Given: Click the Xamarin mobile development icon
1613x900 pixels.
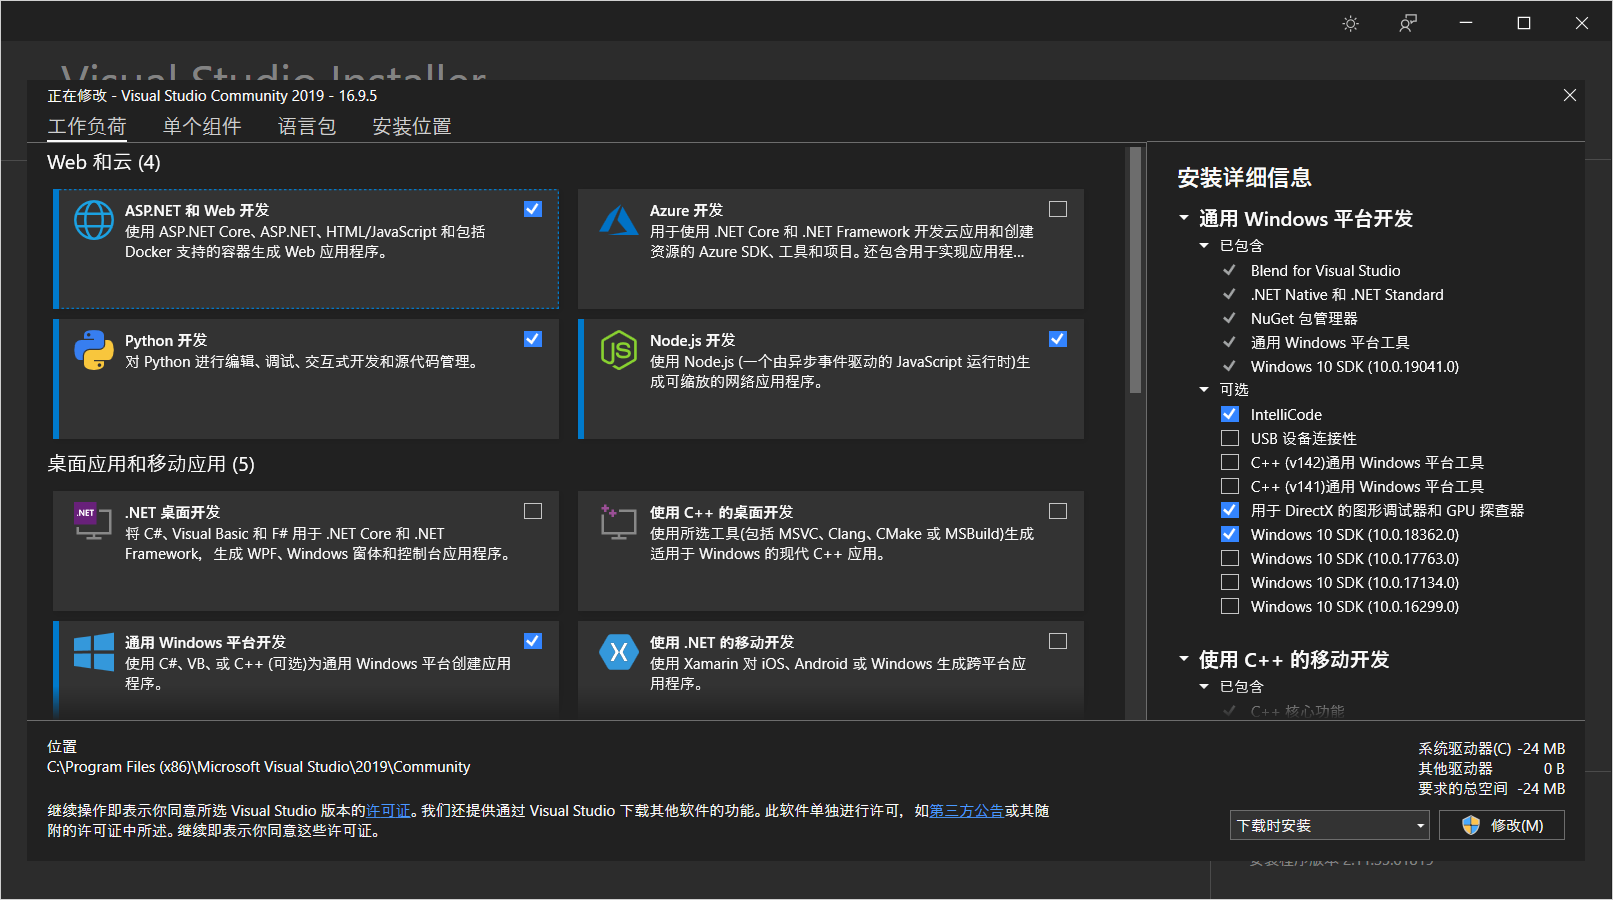Looking at the screenshot, I should click(x=619, y=652).
